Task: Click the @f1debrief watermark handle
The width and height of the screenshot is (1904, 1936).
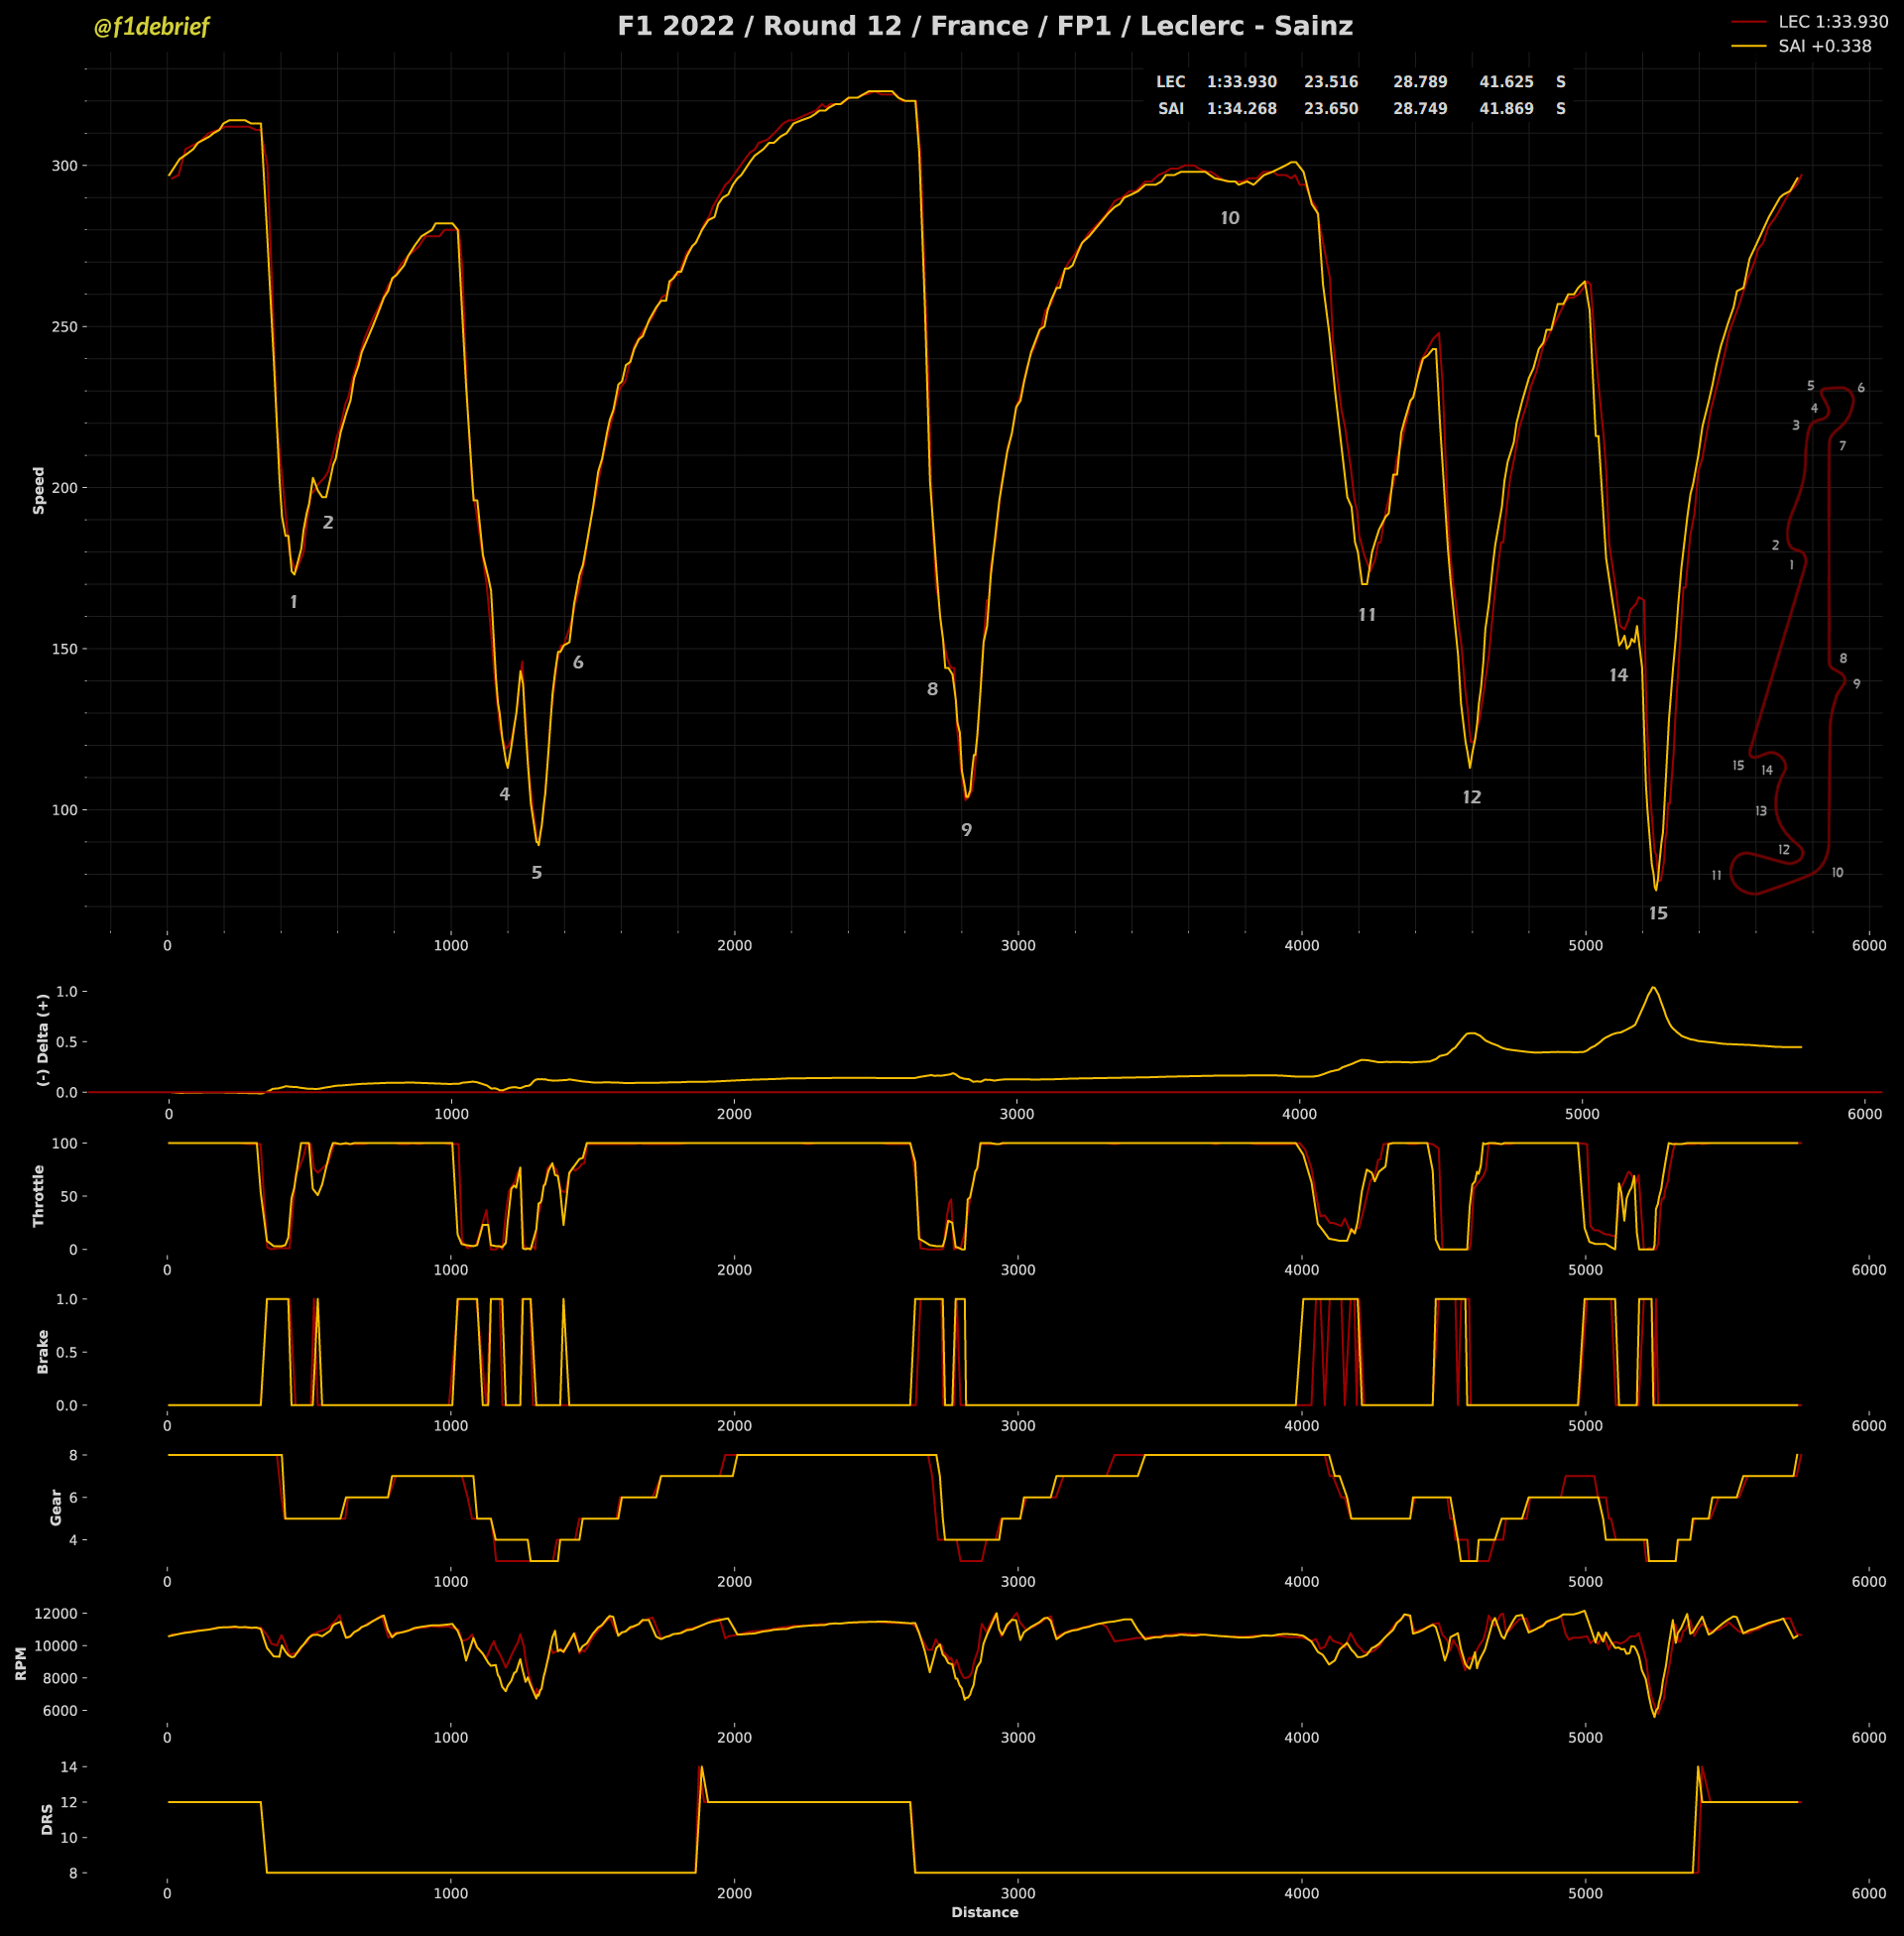Action: [x=151, y=27]
